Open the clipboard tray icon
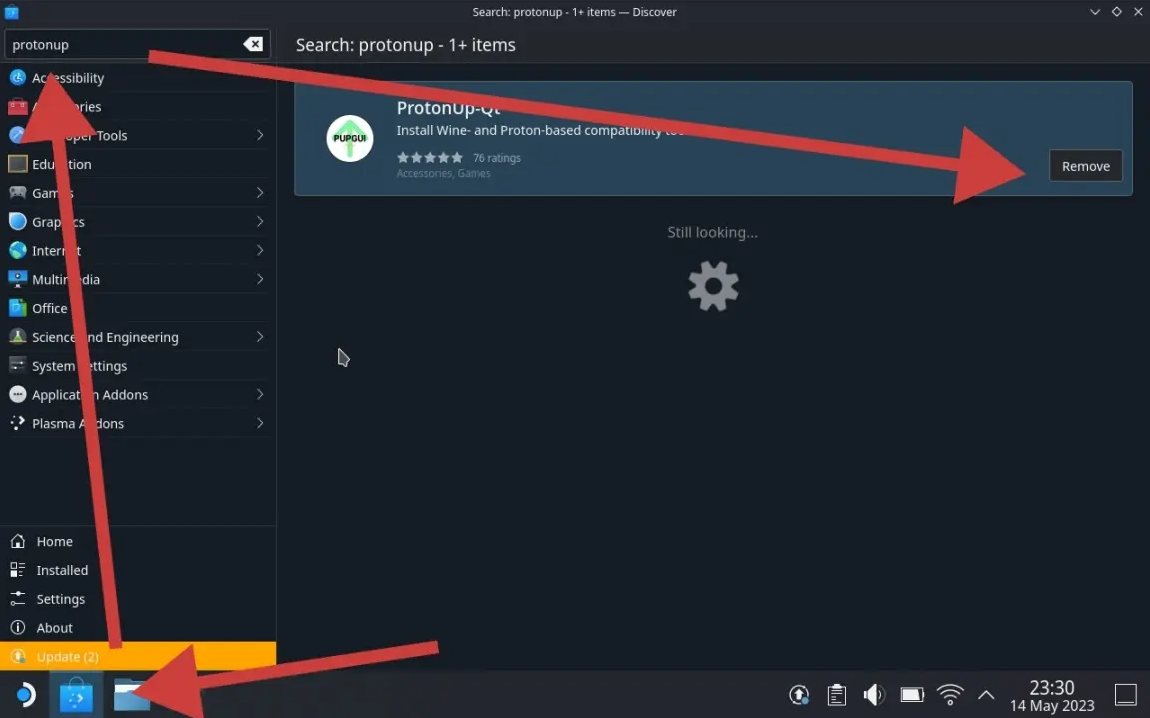 click(x=837, y=695)
